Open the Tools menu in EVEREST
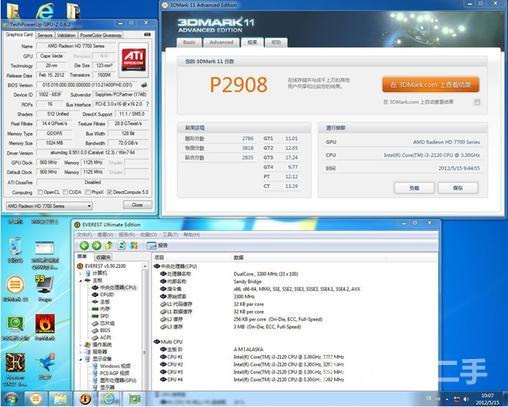The height and width of the screenshot is (407, 508). [170, 235]
